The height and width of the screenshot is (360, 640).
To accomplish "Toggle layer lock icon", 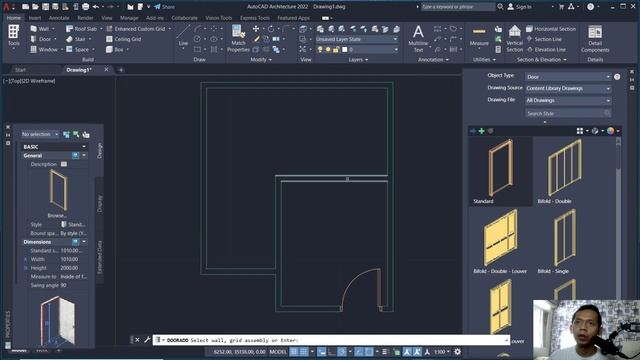I will pyautogui.click(x=336, y=49).
